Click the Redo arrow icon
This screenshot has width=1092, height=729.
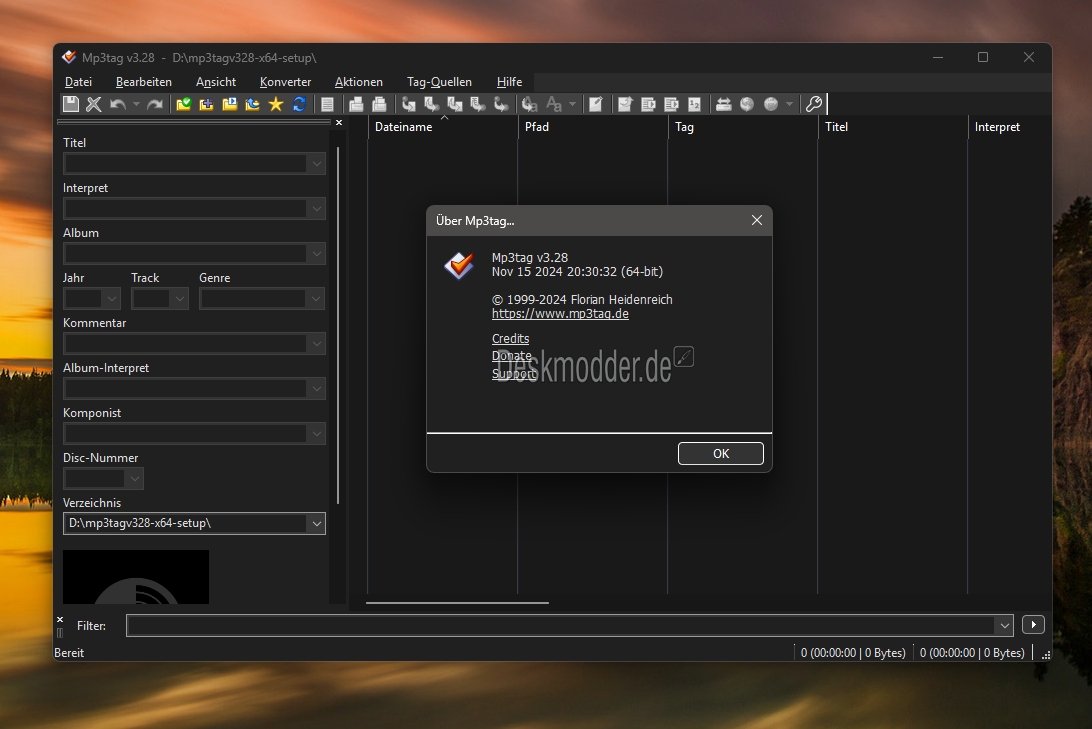155,104
